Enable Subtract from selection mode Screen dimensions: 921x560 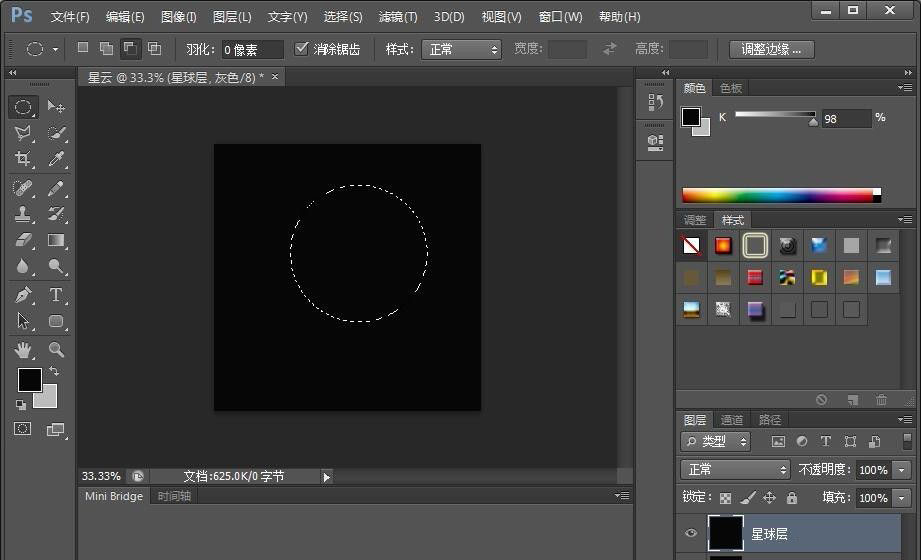click(x=130, y=48)
